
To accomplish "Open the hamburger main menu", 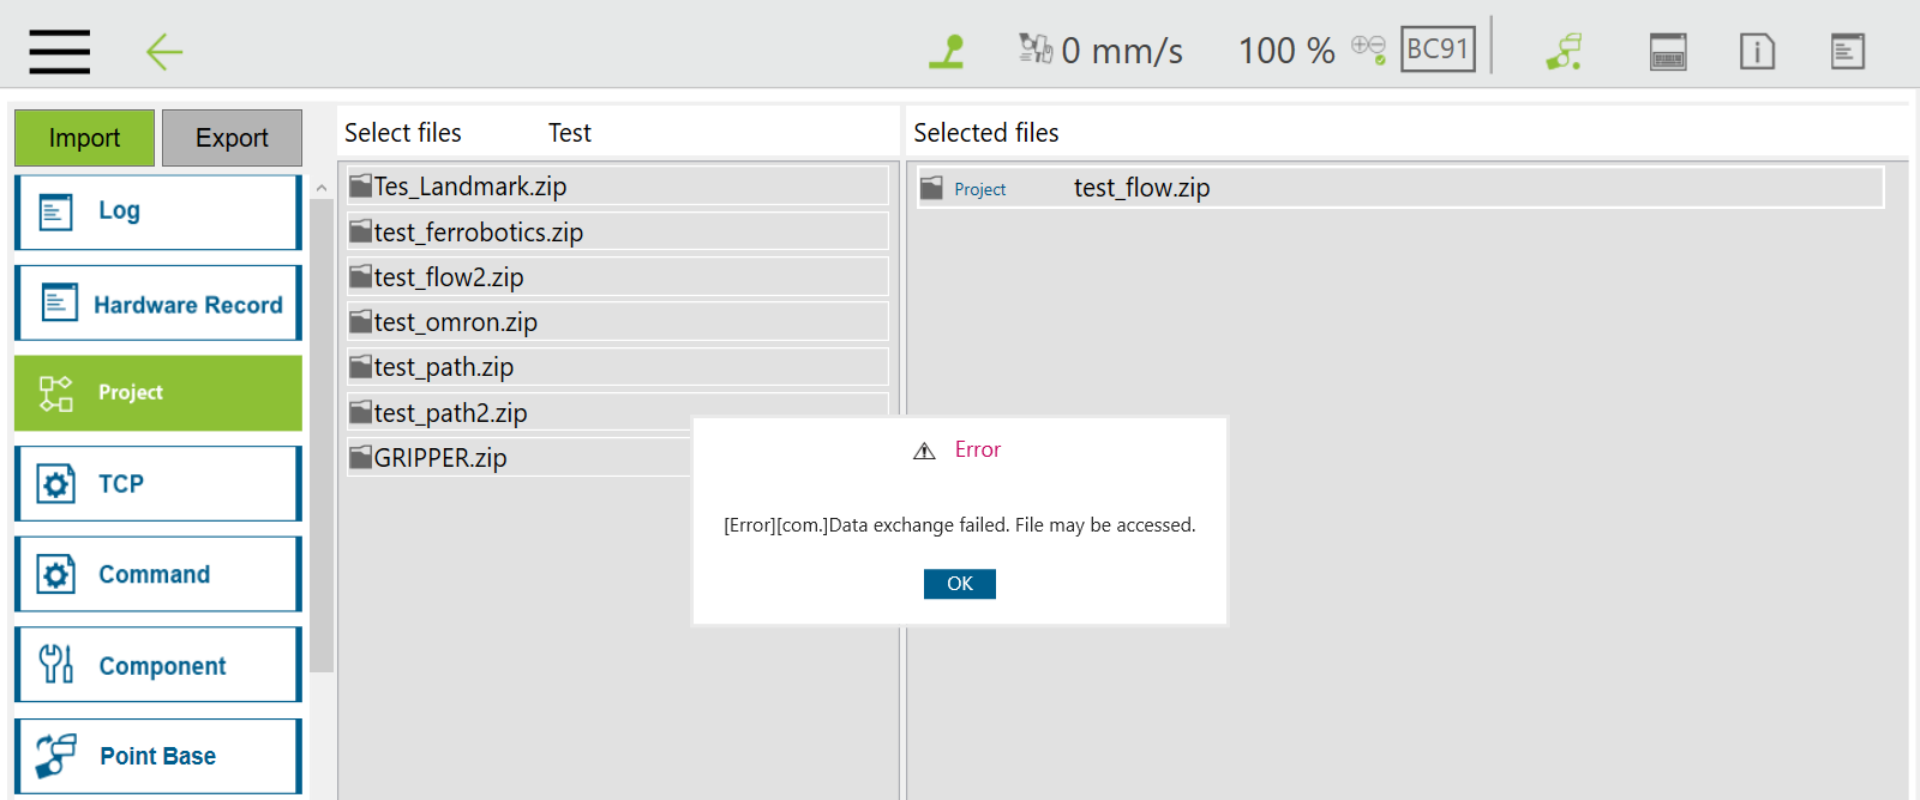I will pos(59,51).
